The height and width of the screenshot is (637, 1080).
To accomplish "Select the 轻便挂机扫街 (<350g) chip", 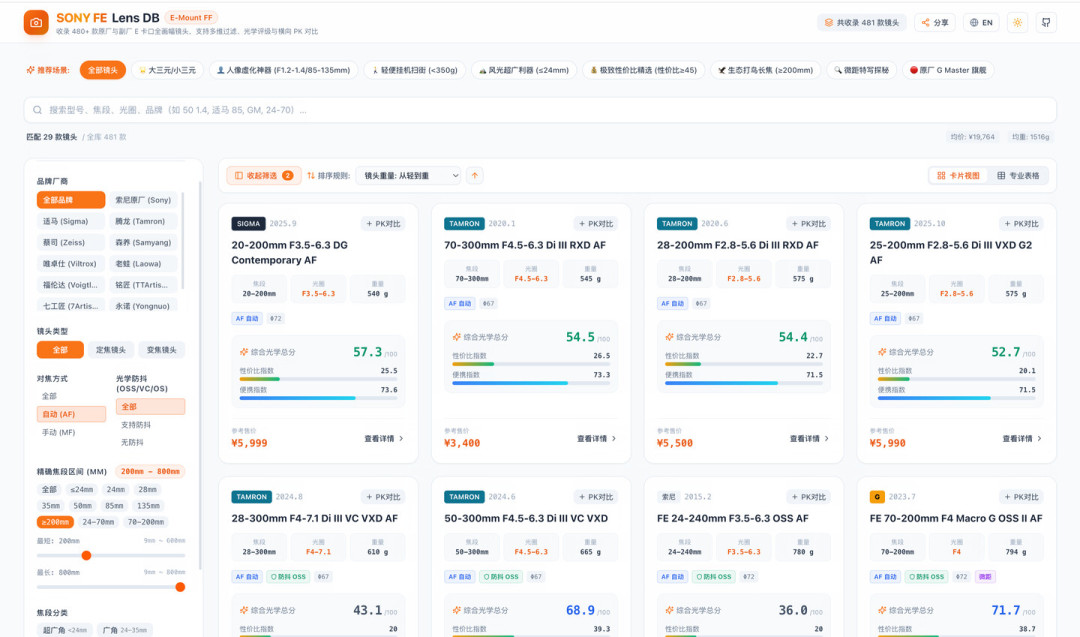I will 415,70.
